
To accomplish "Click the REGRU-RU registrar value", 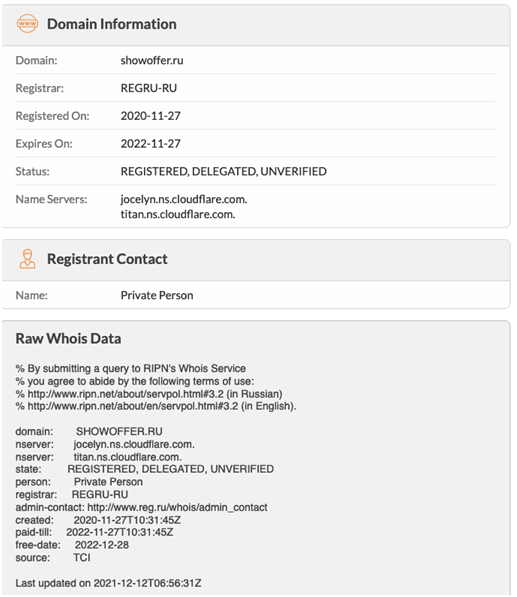I will 149,88.
